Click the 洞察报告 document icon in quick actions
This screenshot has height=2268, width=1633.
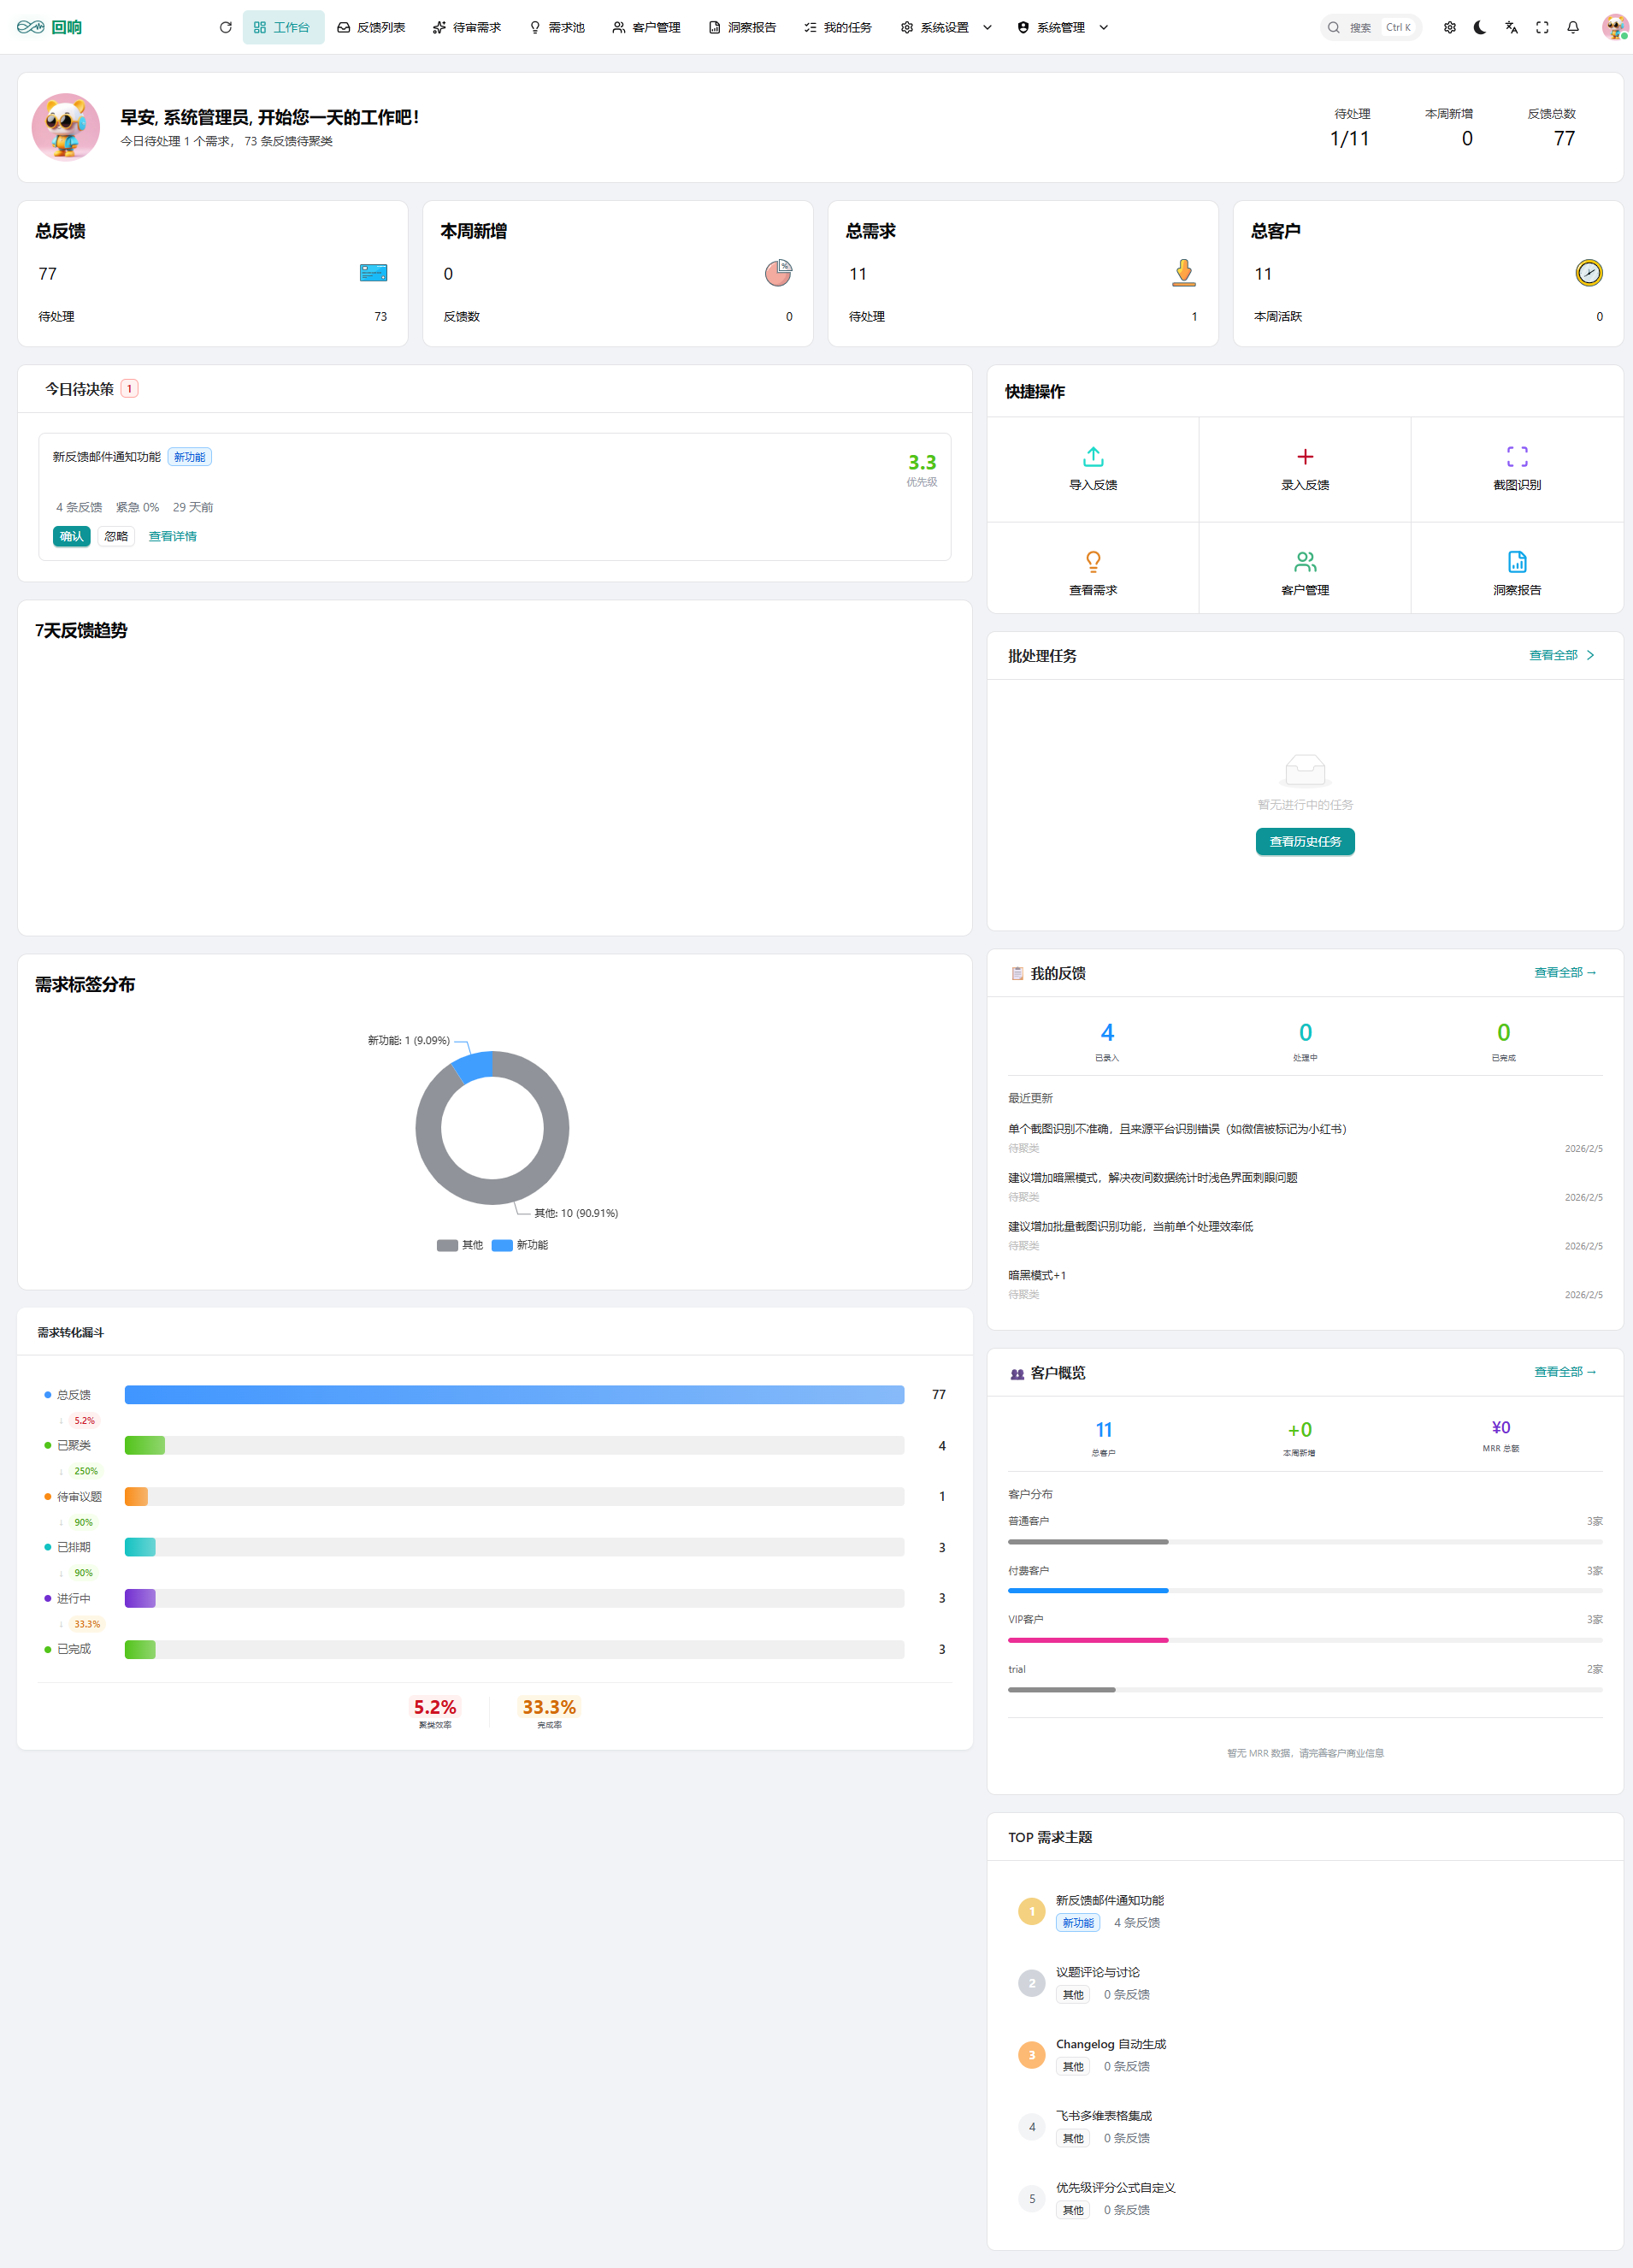(x=1517, y=561)
